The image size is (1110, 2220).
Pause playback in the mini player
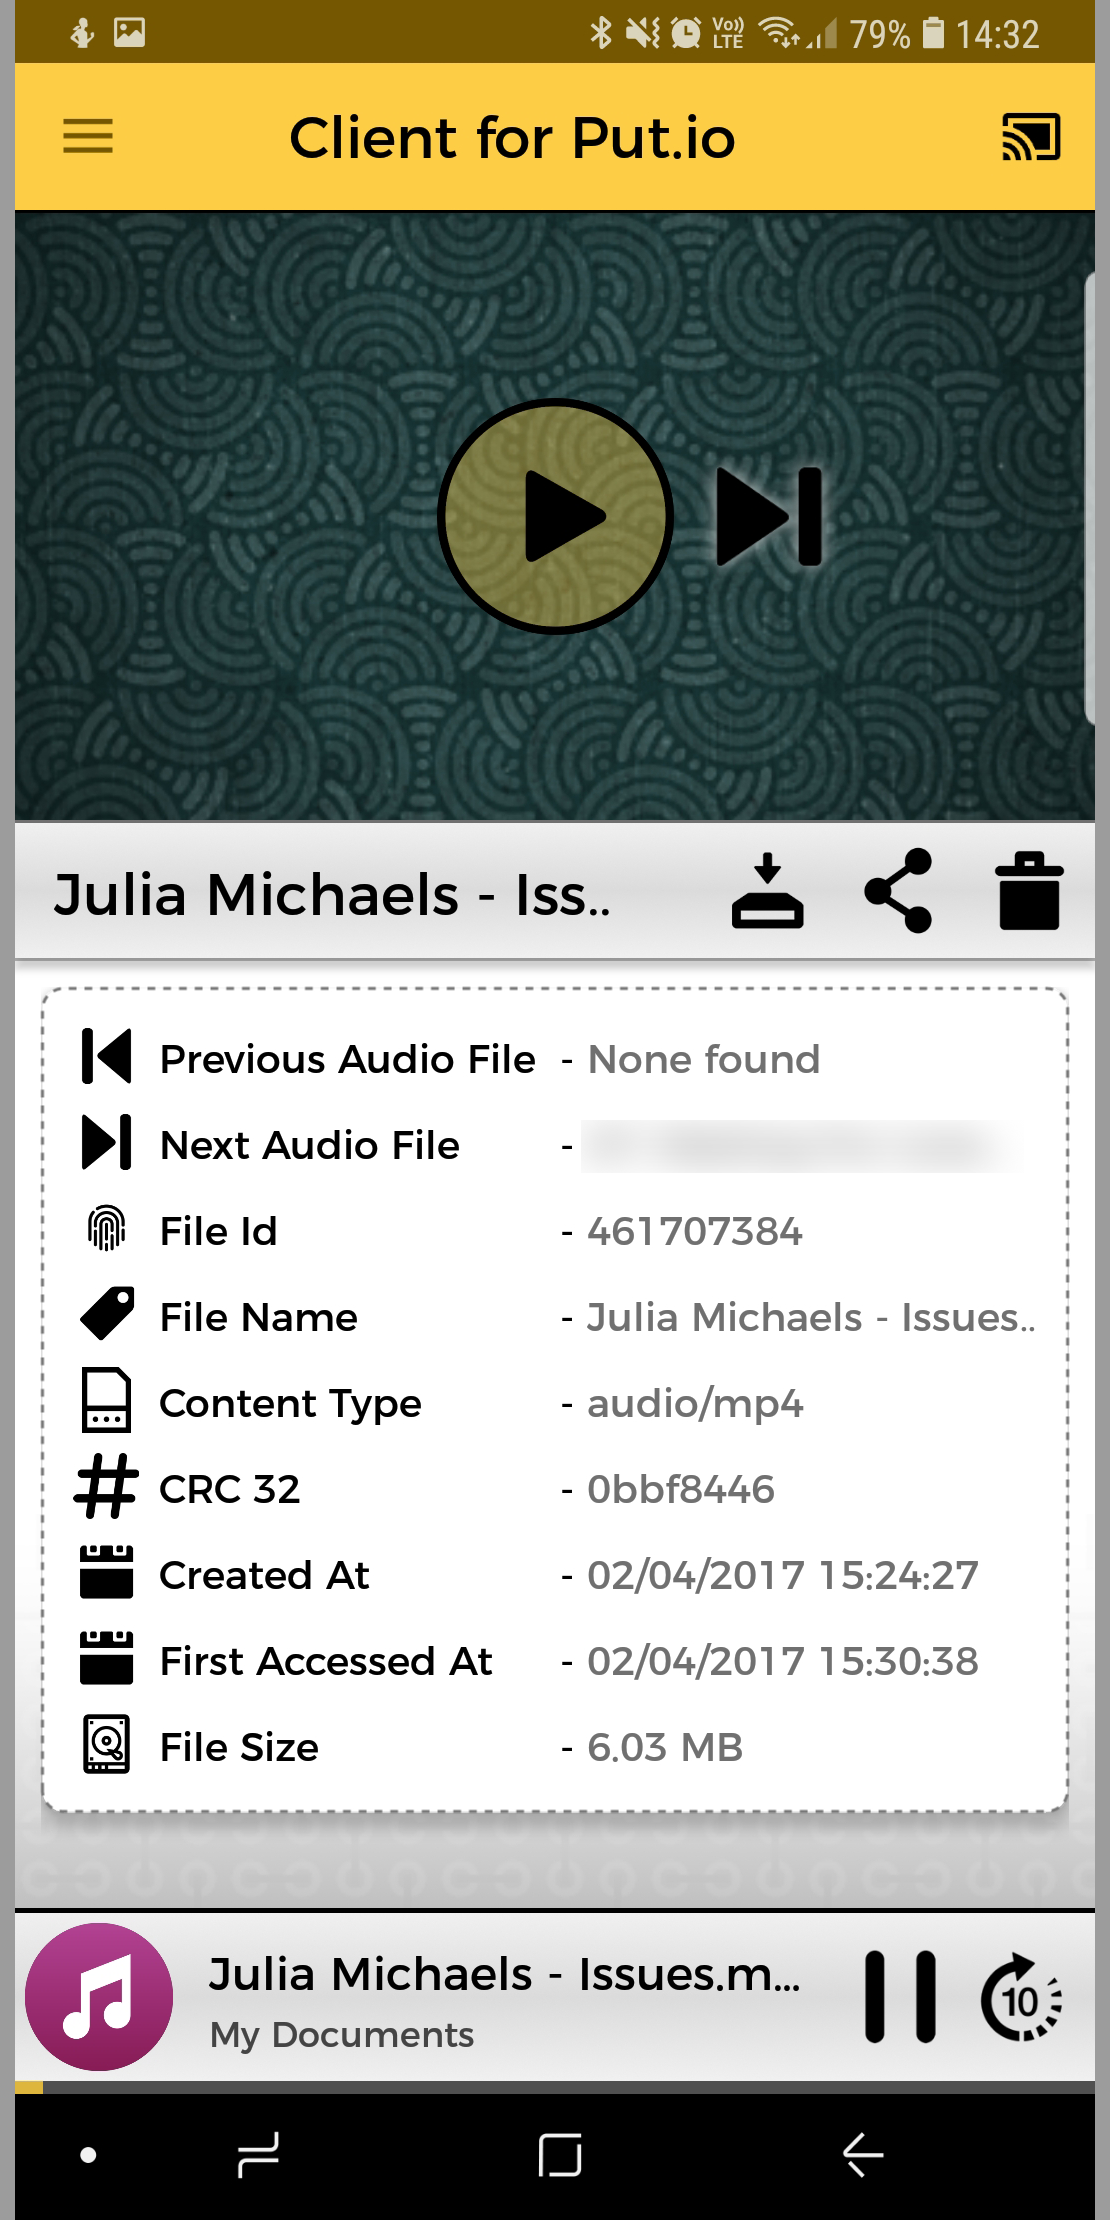coord(900,1997)
